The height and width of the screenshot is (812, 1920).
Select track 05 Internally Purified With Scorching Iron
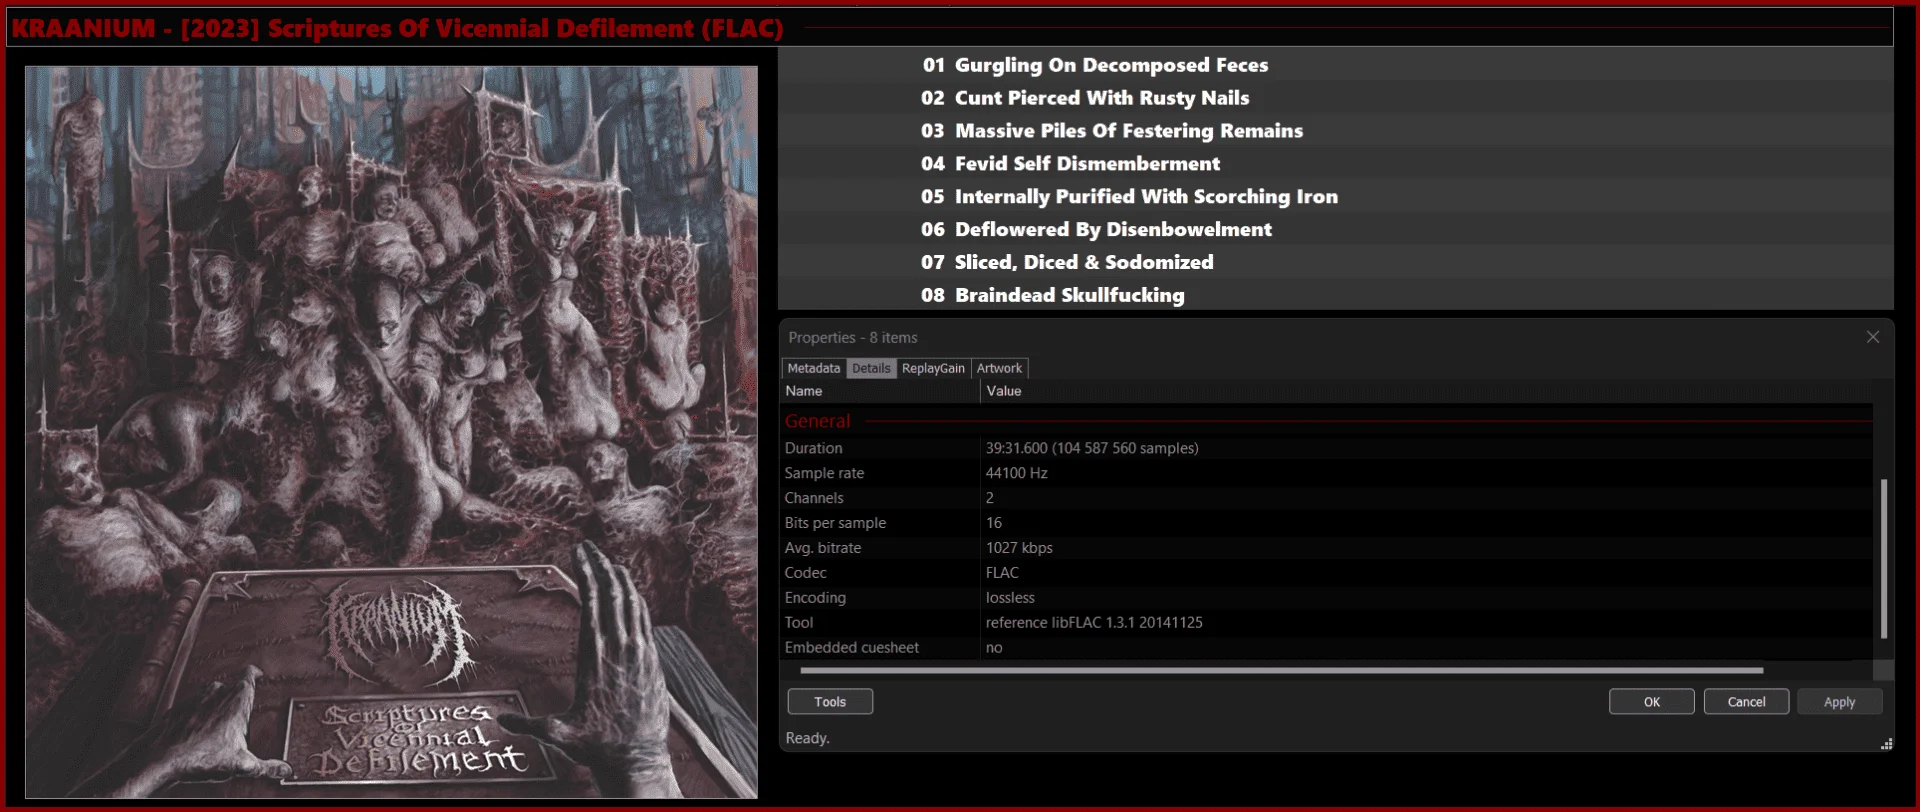(1336, 197)
